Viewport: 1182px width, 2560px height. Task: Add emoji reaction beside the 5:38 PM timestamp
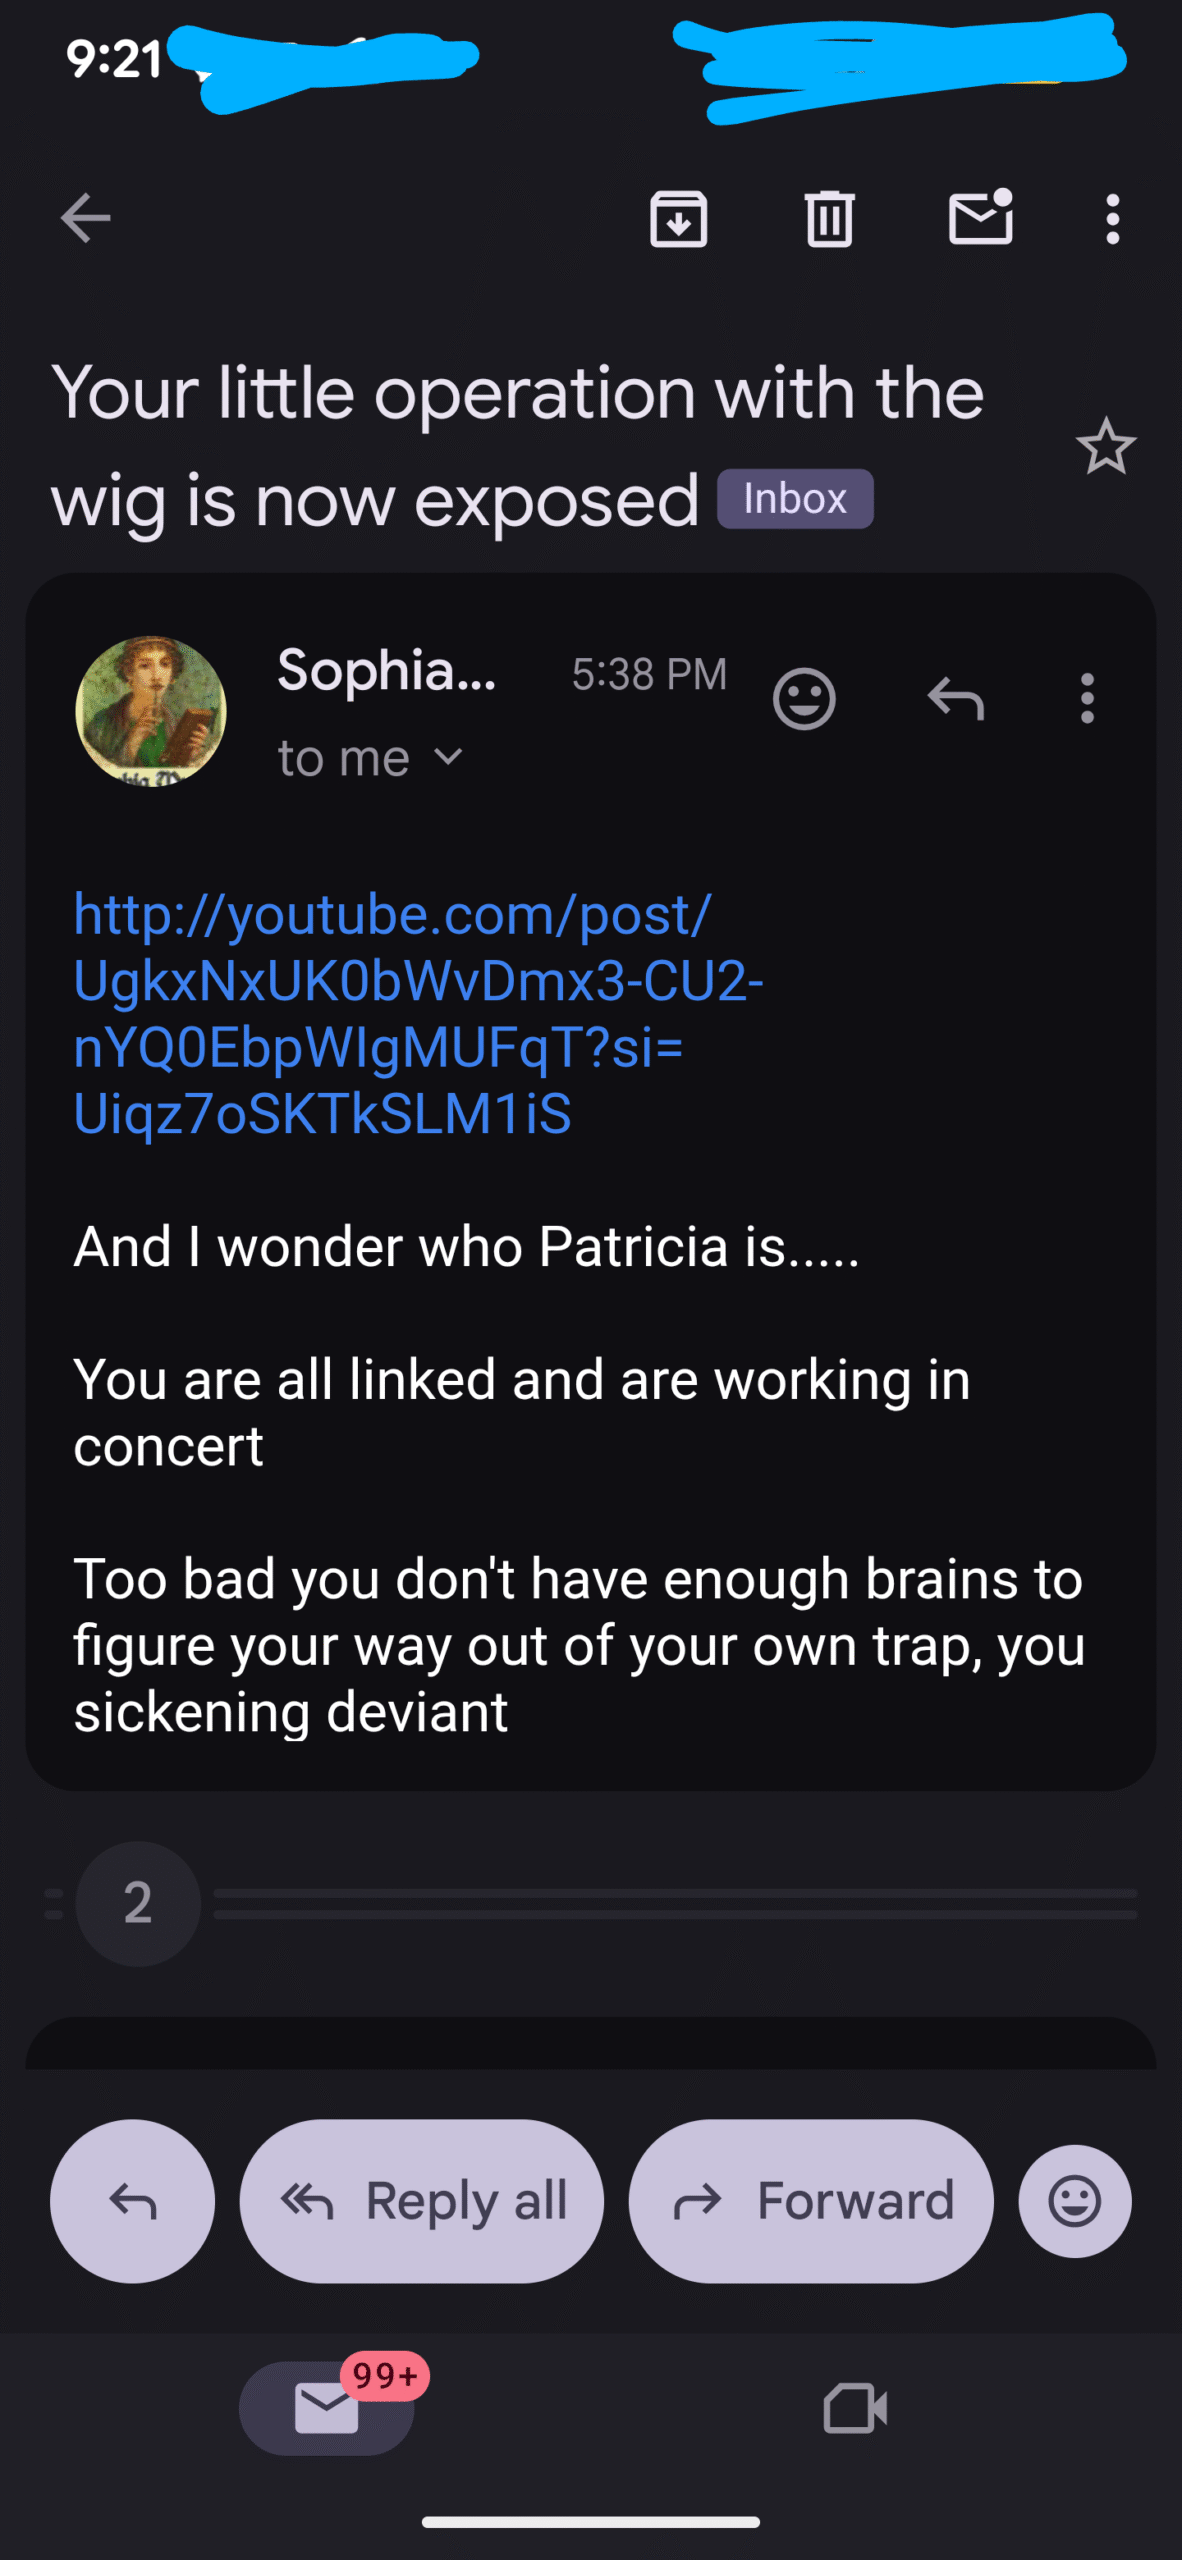pos(804,698)
